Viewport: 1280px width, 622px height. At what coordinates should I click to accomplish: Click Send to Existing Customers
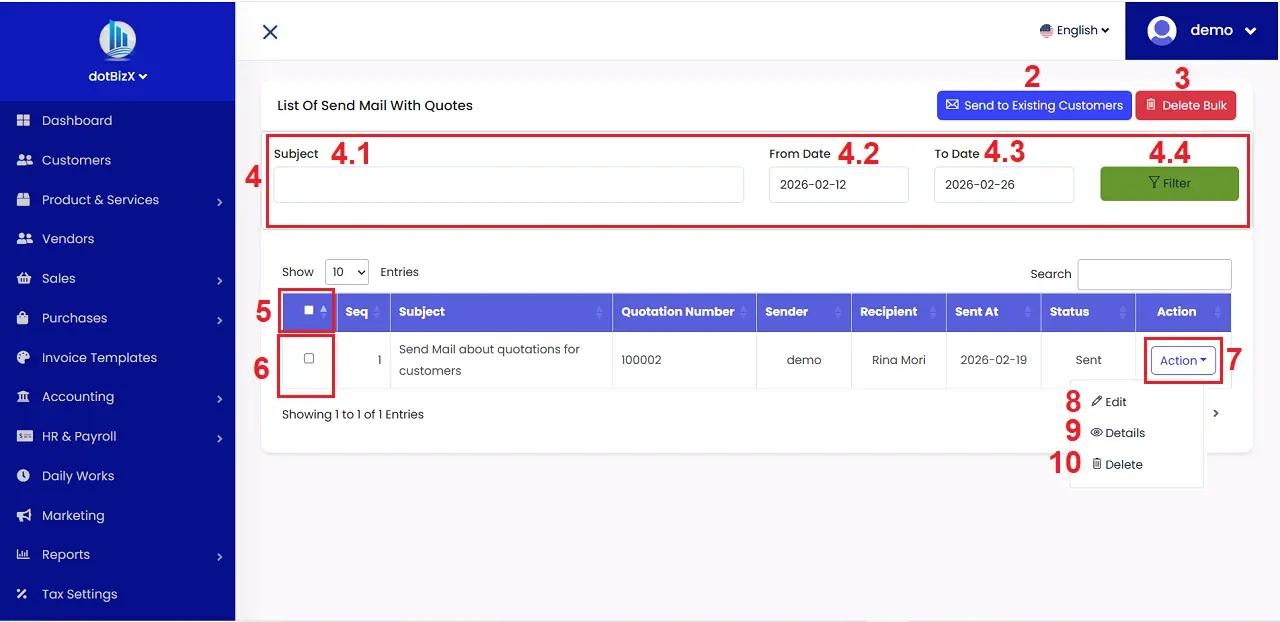pyautogui.click(x=1034, y=105)
